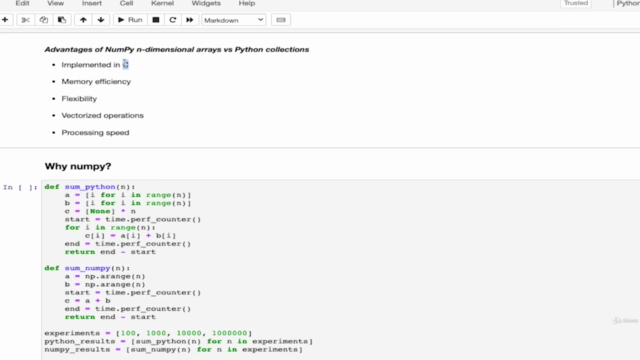640x360 pixels.
Task: Click the 'c[i] = a[i] + b[i]' line
Action: click(x=131, y=236)
